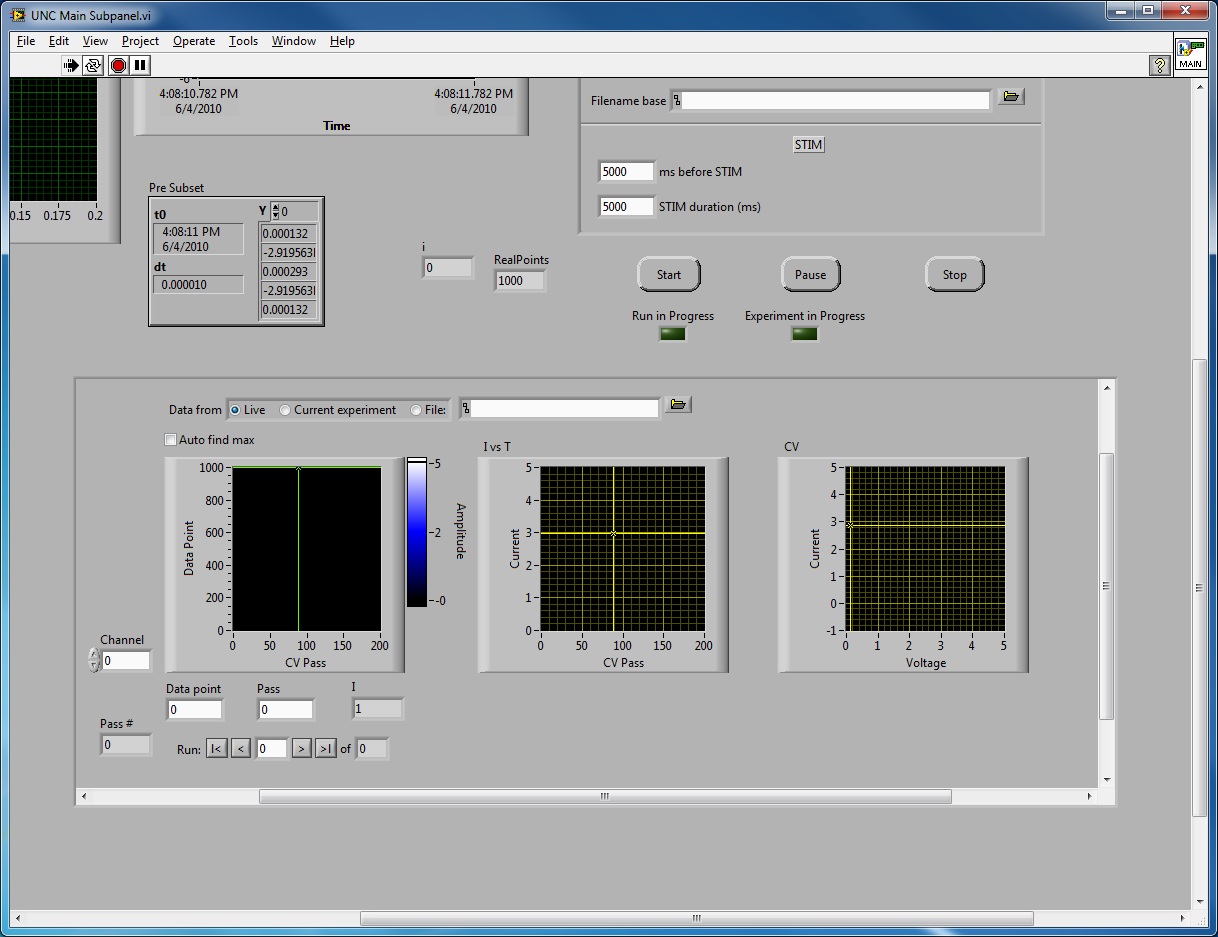Jump to first run button
1218x937 pixels.
[216, 748]
